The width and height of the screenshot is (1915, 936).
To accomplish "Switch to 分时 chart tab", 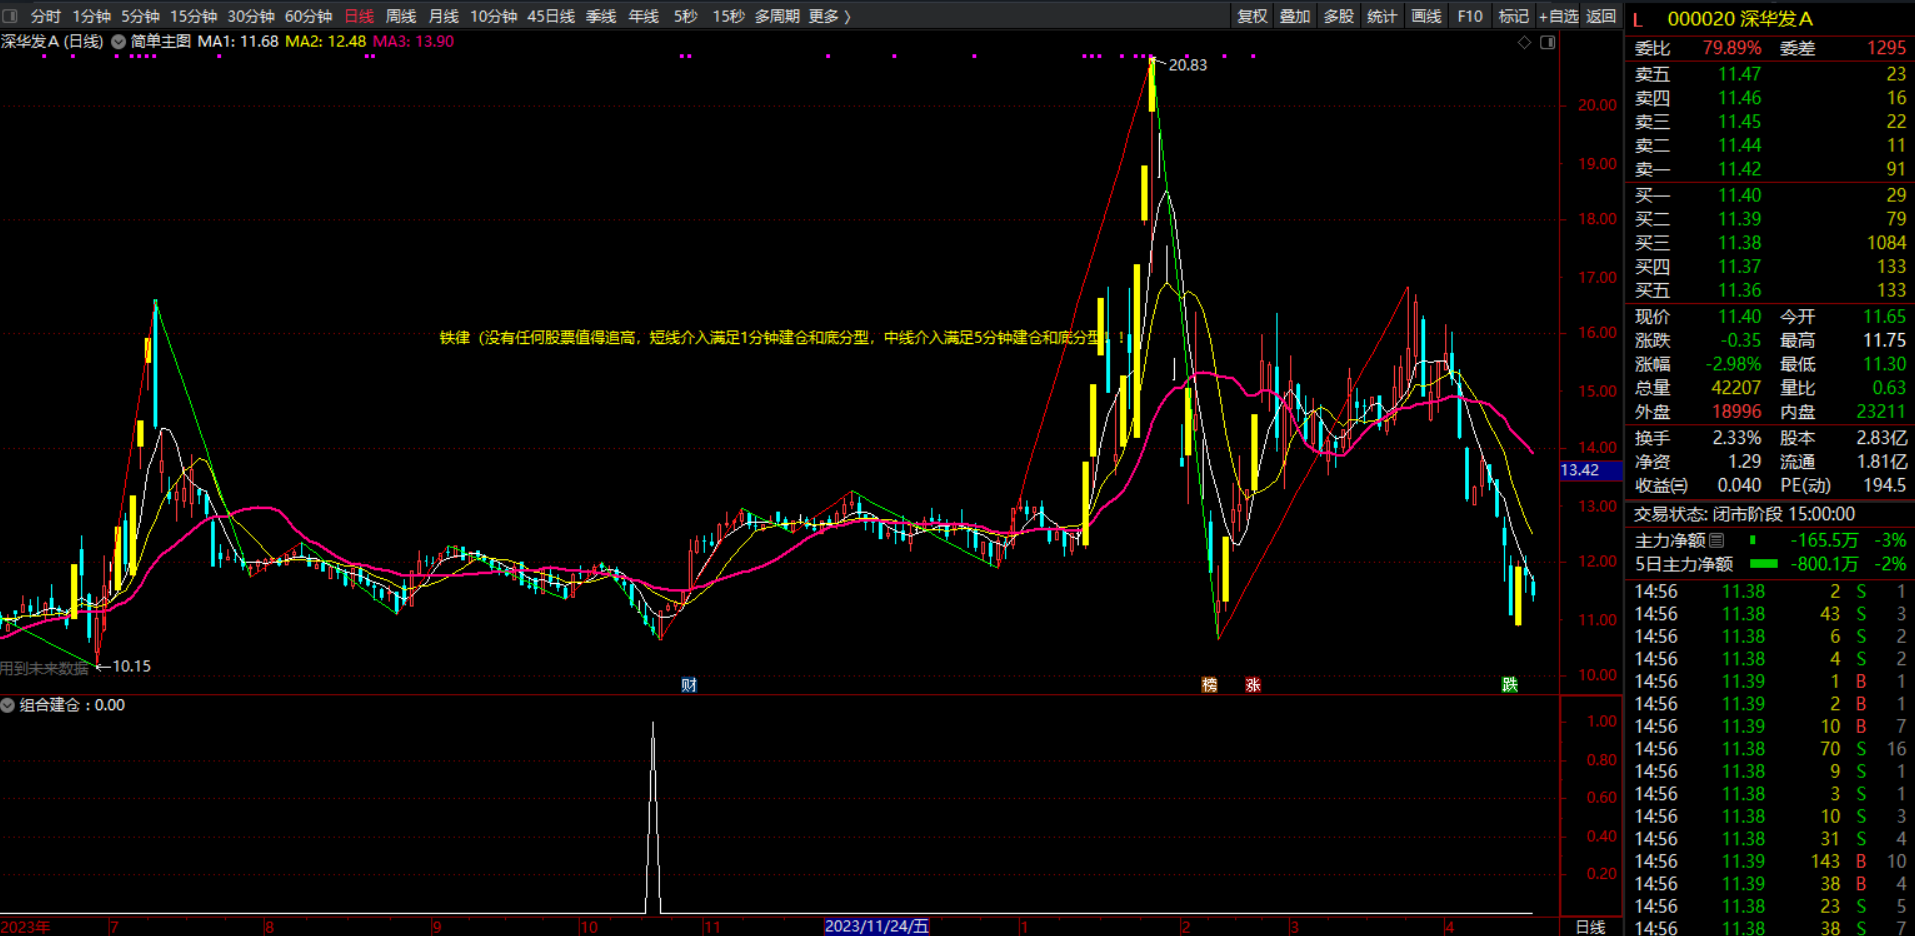I will tap(45, 16).
